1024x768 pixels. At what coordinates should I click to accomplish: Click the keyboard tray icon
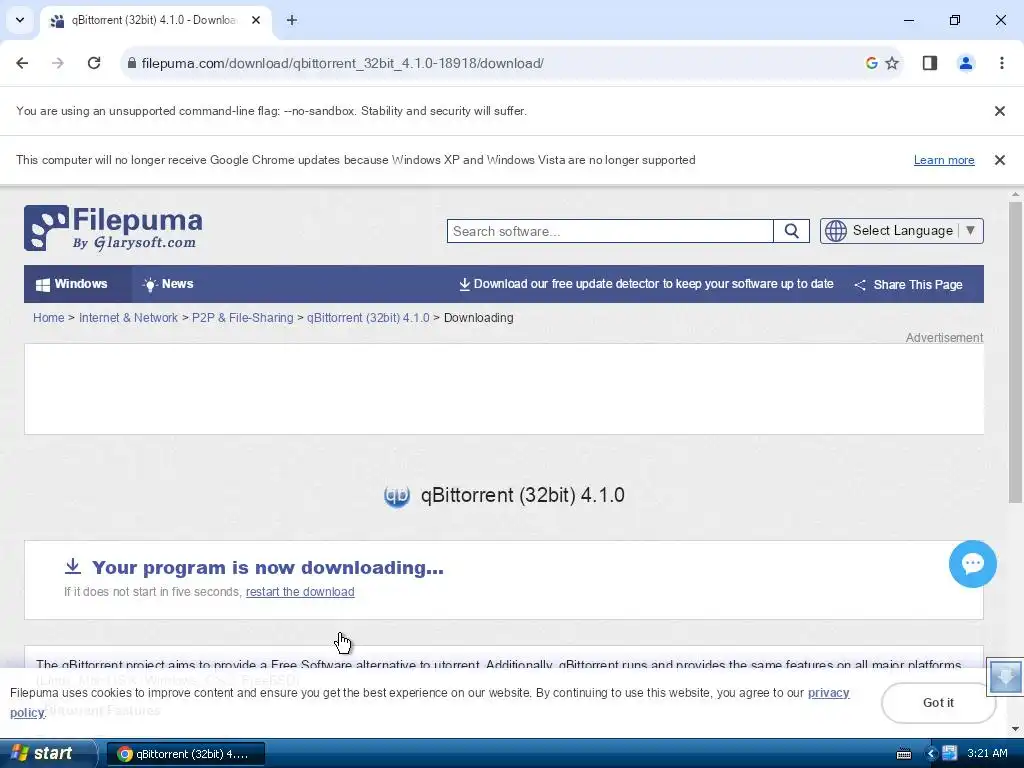pos(904,754)
